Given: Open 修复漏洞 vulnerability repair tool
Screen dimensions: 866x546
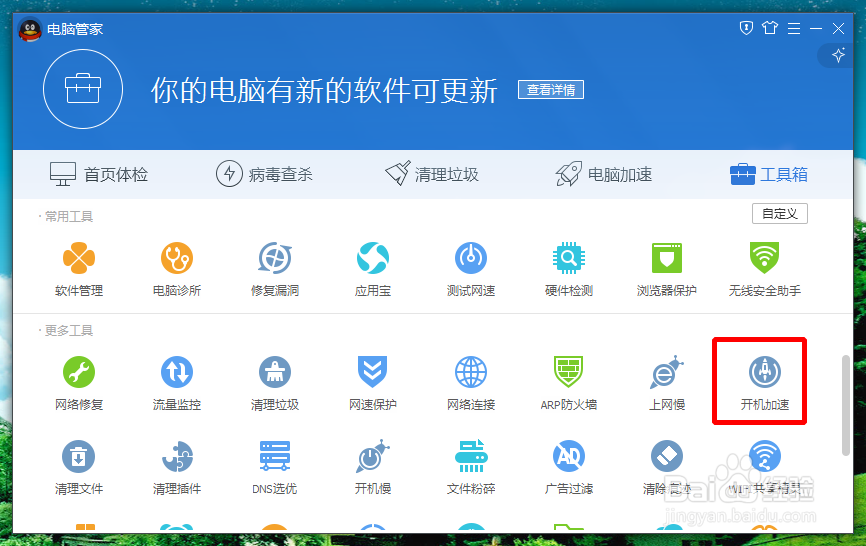Looking at the screenshot, I should 274,269.
